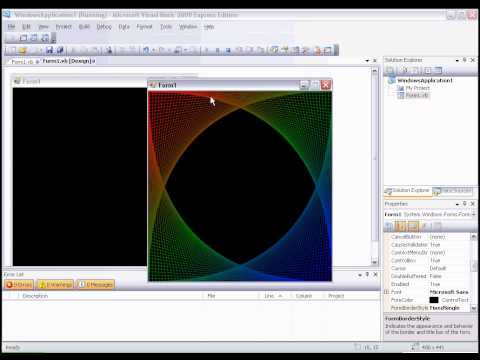Open the File menu
This screenshot has width=480, height=360.
pyautogui.click(x=11, y=27)
